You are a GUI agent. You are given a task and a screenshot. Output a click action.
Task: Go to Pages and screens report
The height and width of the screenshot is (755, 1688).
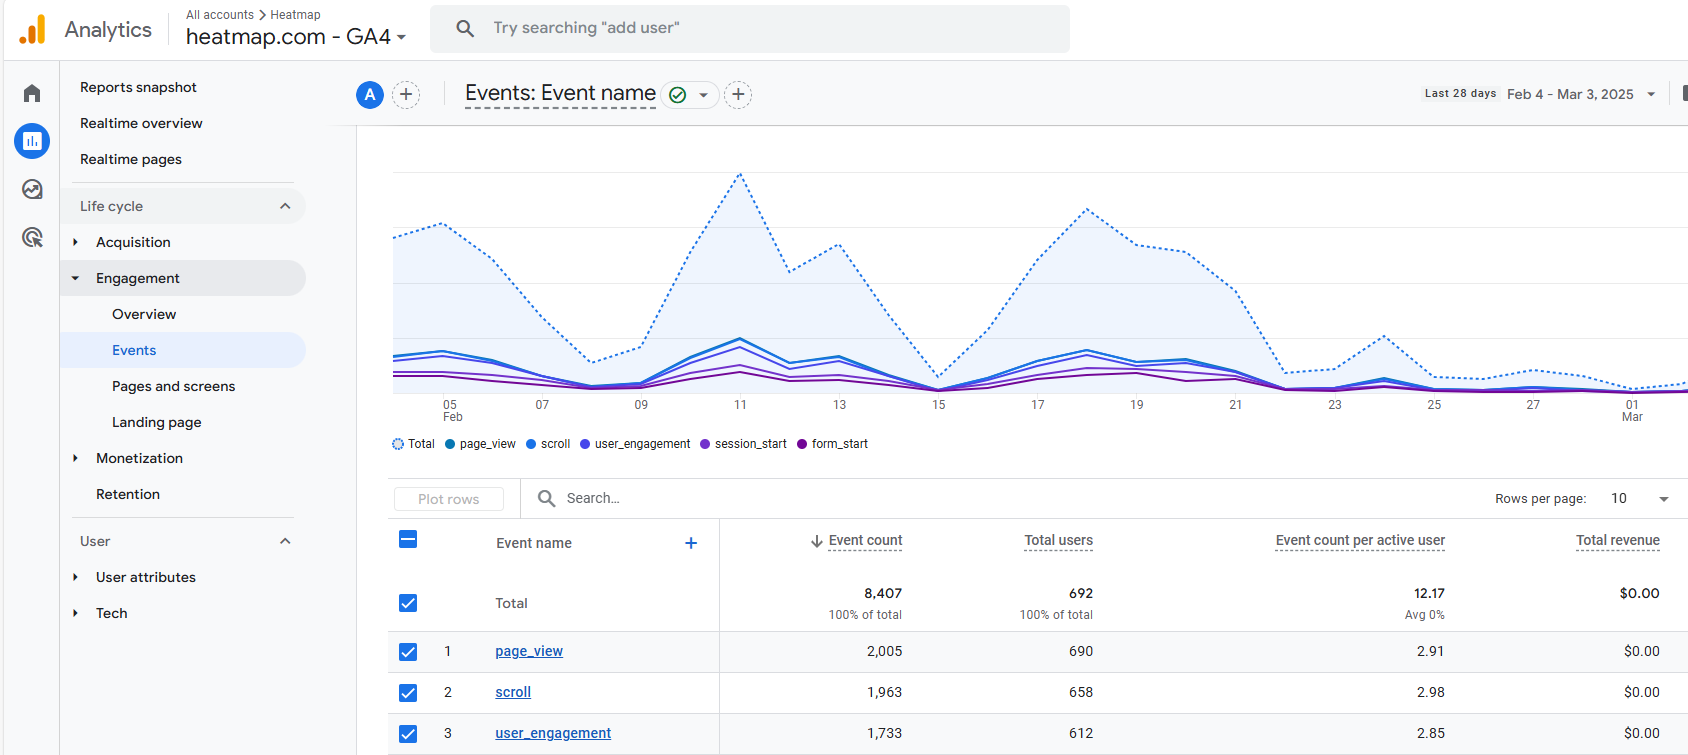click(174, 386)
